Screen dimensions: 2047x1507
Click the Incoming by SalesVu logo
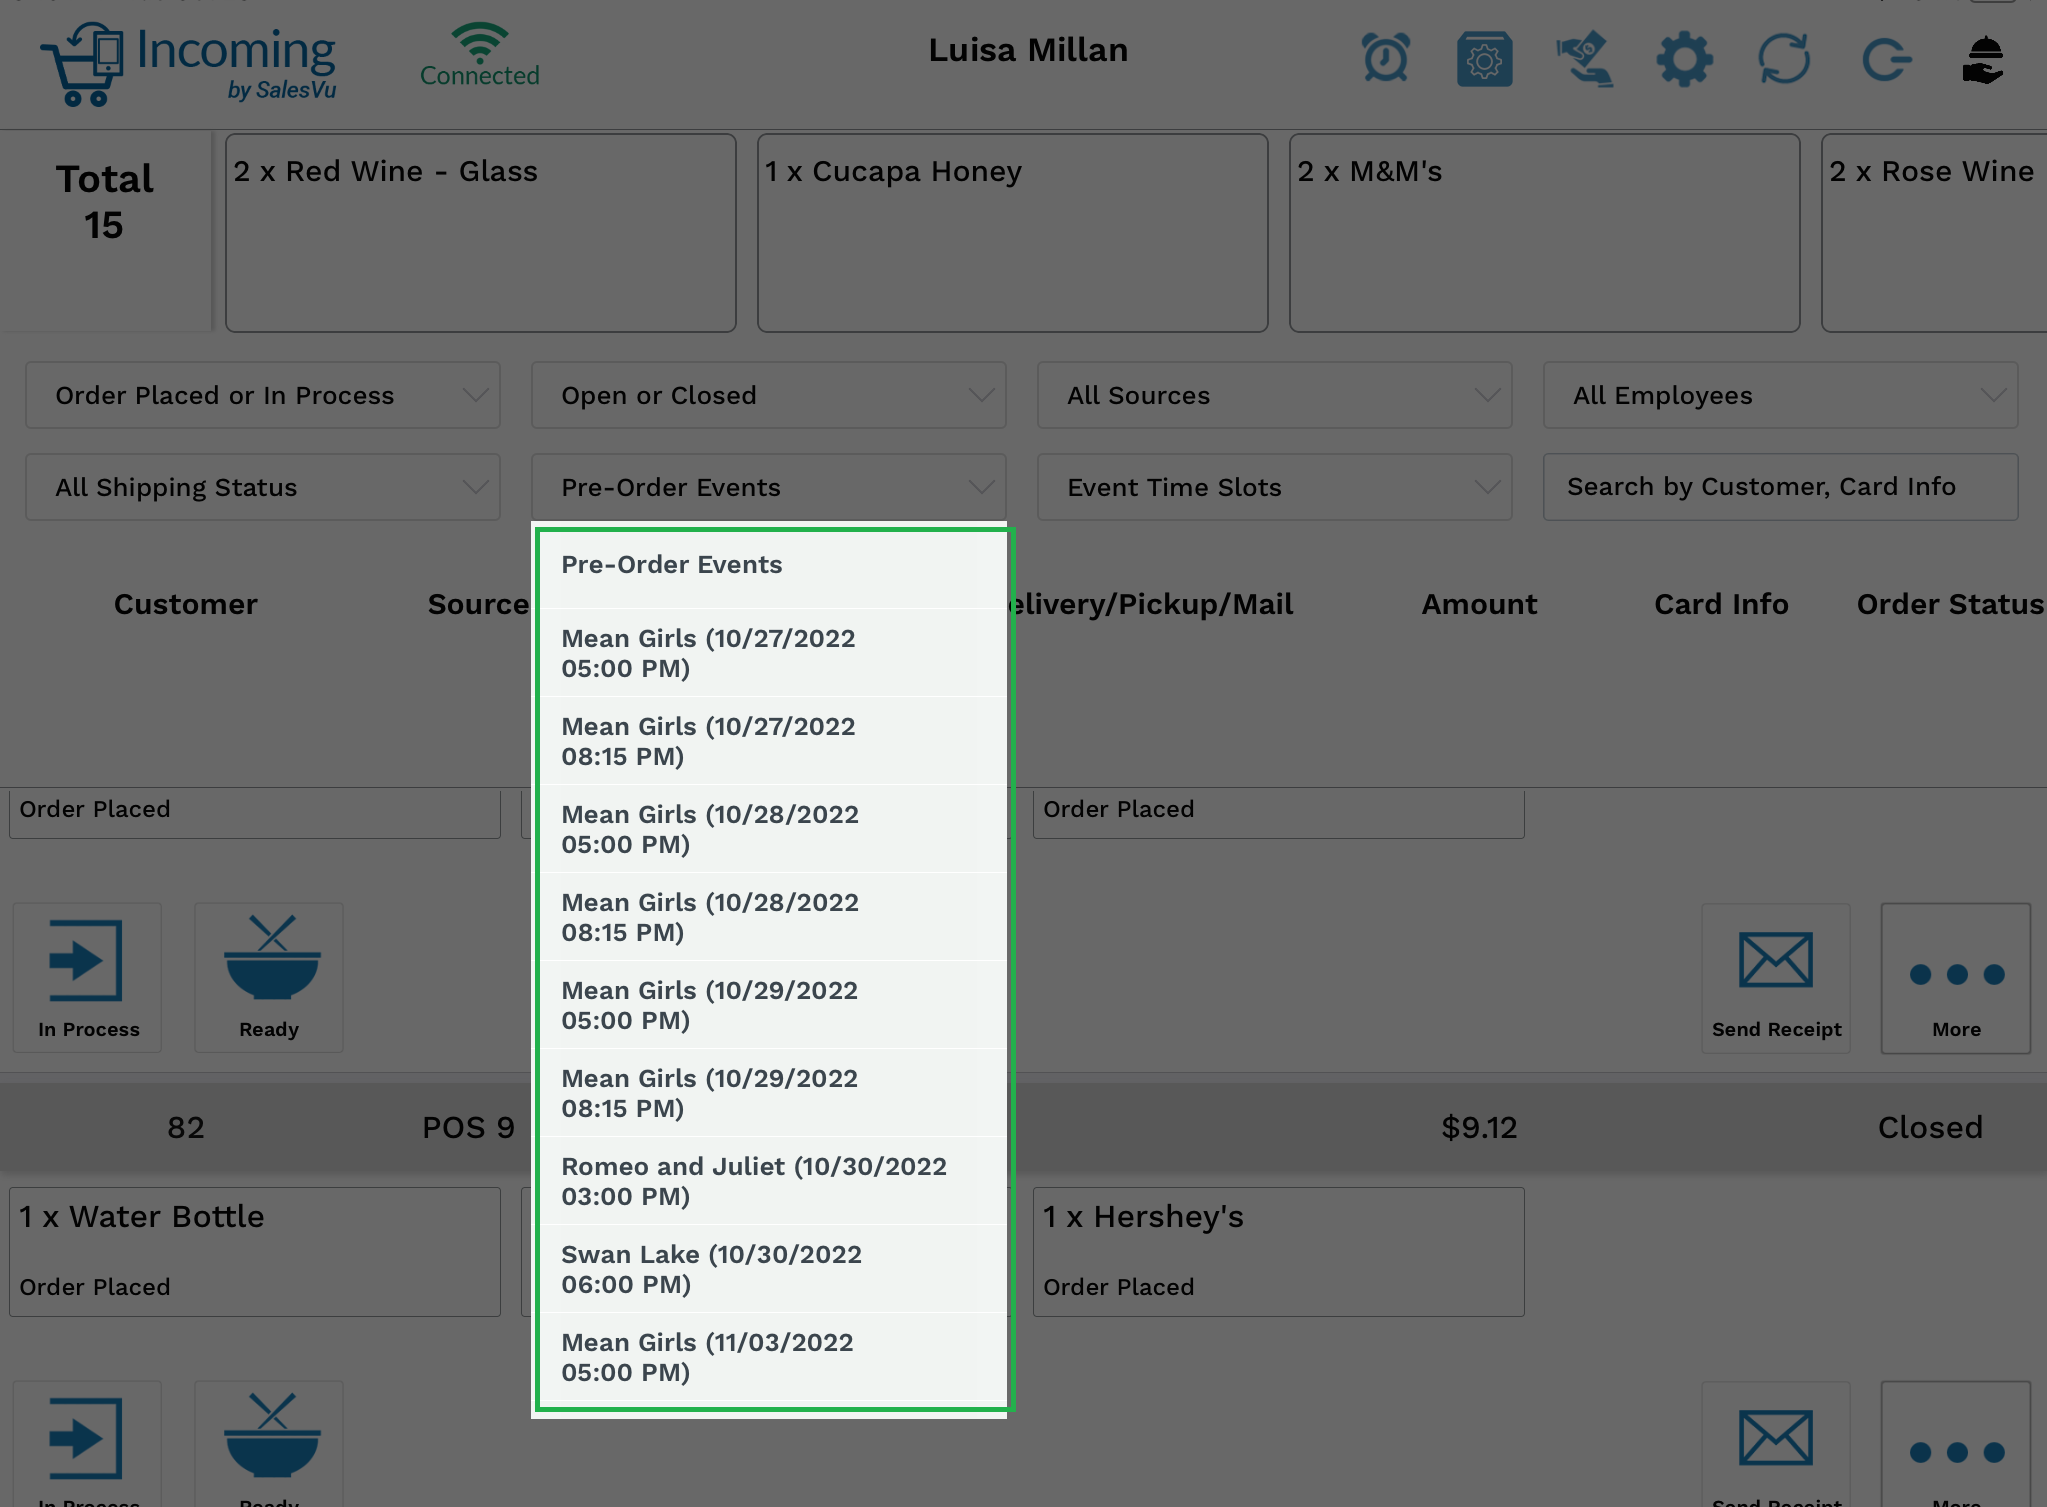pos(188,63)
